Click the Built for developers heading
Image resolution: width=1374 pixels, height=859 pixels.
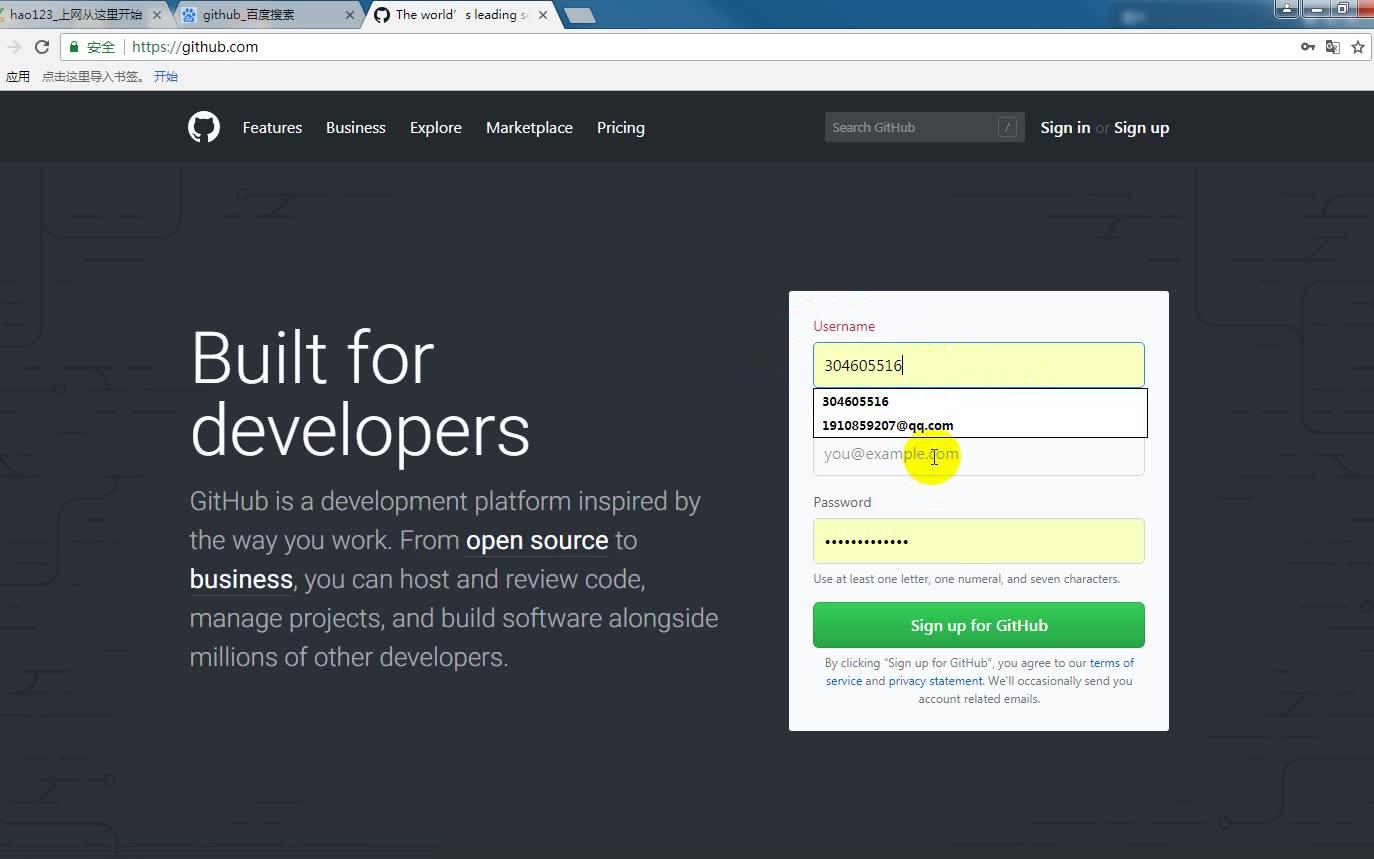point(360,394)
